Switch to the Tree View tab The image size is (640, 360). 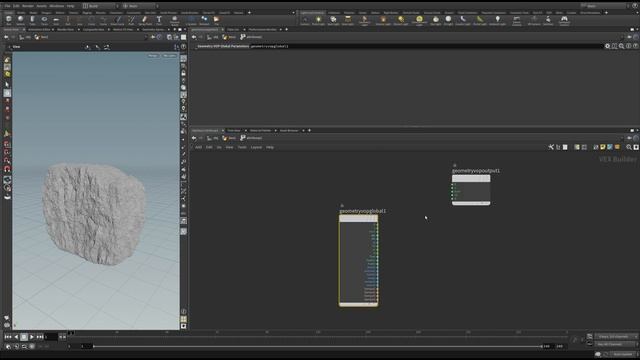pos(234,130)
